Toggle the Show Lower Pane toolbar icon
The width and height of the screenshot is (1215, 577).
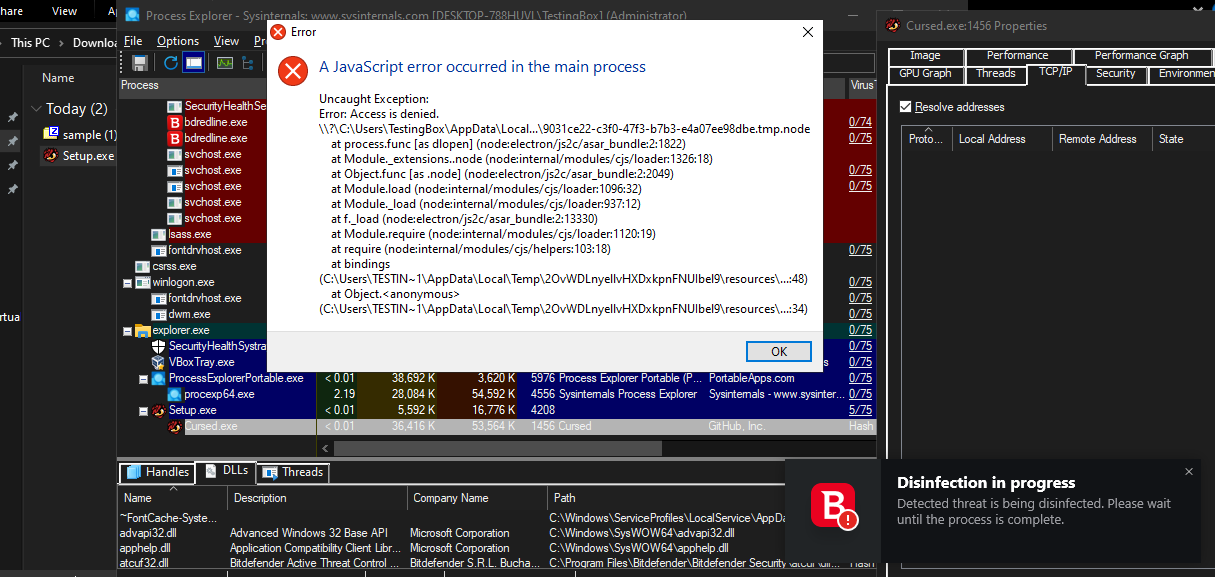tap(194, 63)
